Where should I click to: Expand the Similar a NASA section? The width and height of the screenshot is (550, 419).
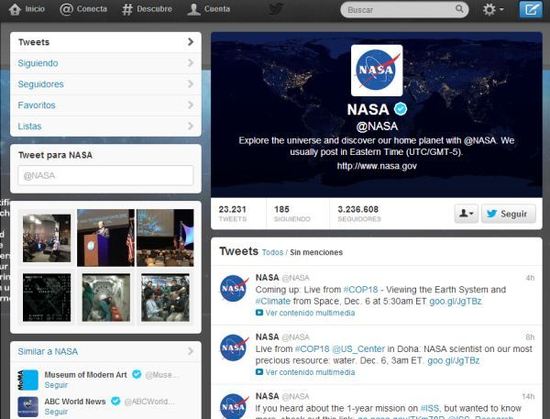point(106,351)
